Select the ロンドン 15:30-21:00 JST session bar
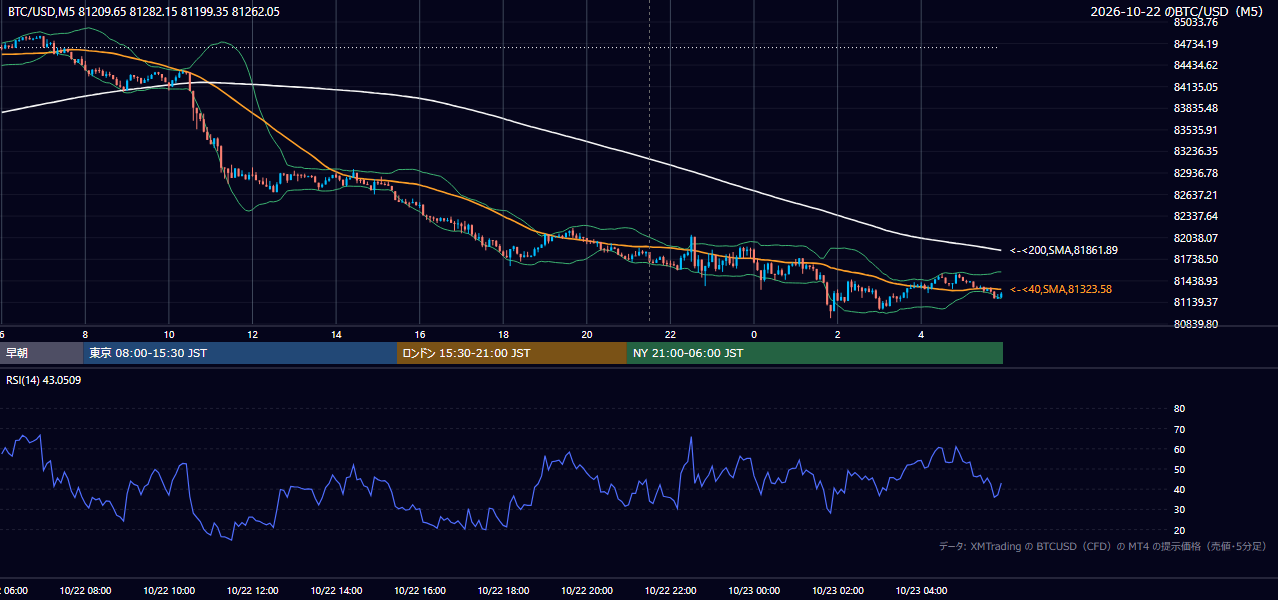 click(512, 353)
